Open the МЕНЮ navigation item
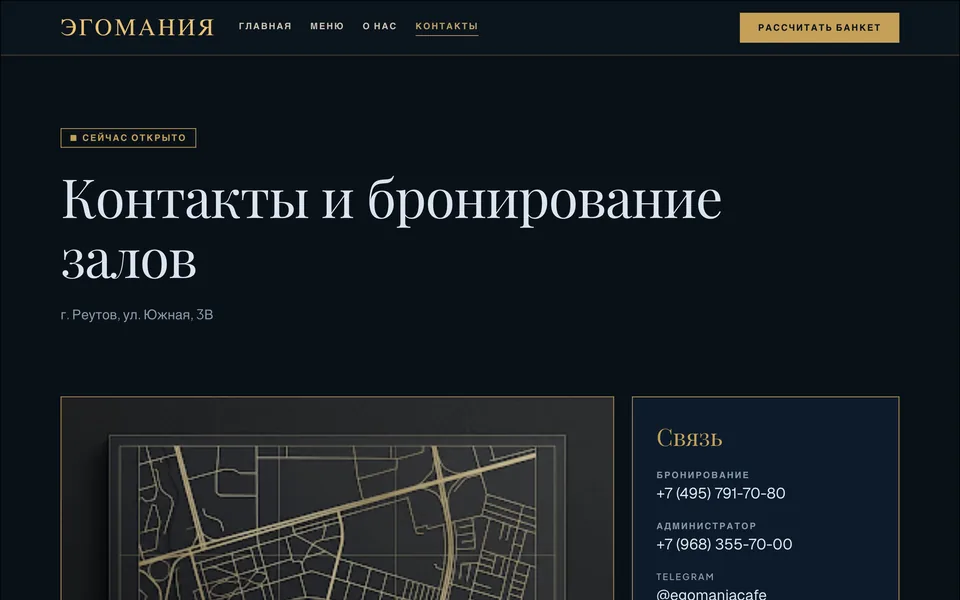The height and width of the screenshot is (600, 960). (327, 26)
